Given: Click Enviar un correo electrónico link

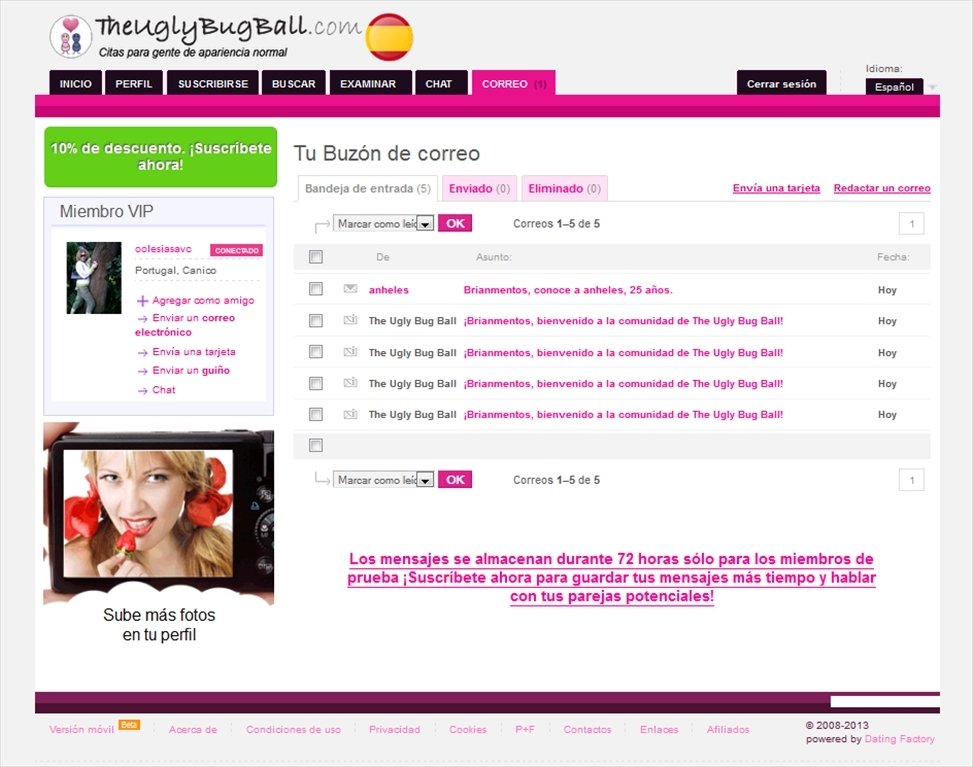Looking at the screenshot, I should tap(185, 325).
